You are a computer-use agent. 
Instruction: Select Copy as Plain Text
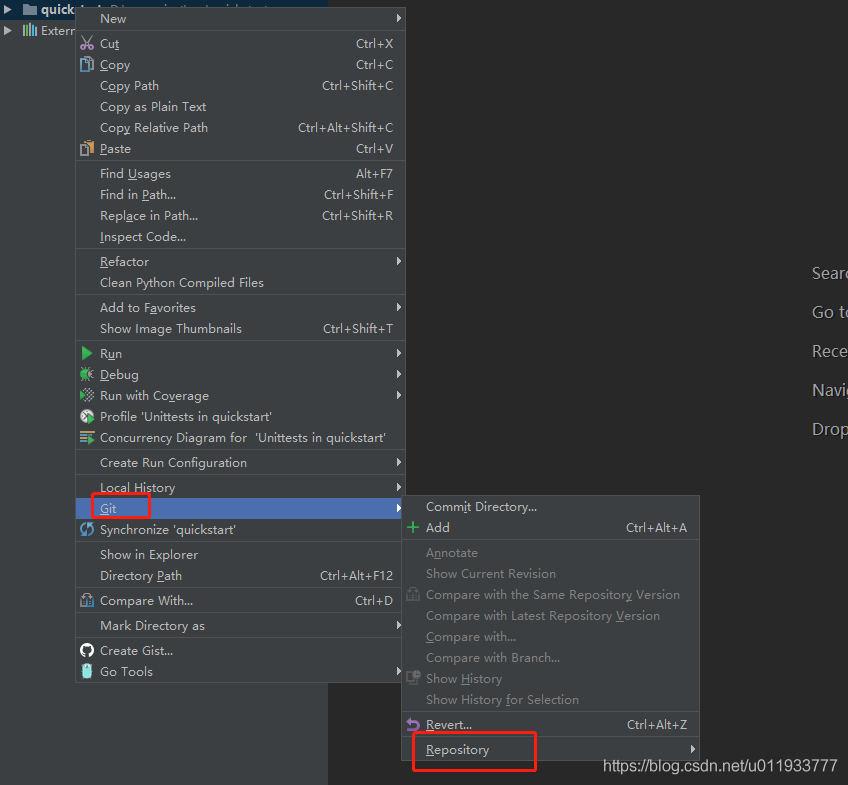[241, 107]
